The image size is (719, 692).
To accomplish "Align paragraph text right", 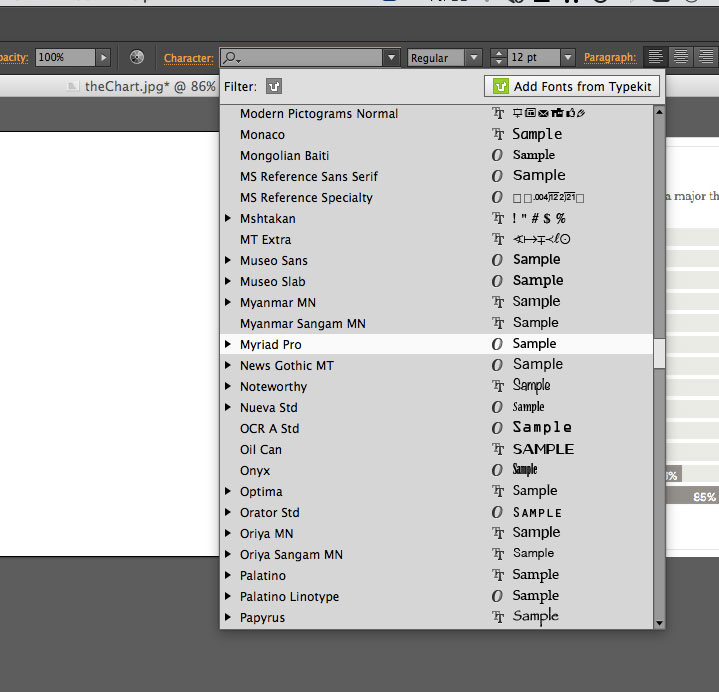I will coord(705,57).
